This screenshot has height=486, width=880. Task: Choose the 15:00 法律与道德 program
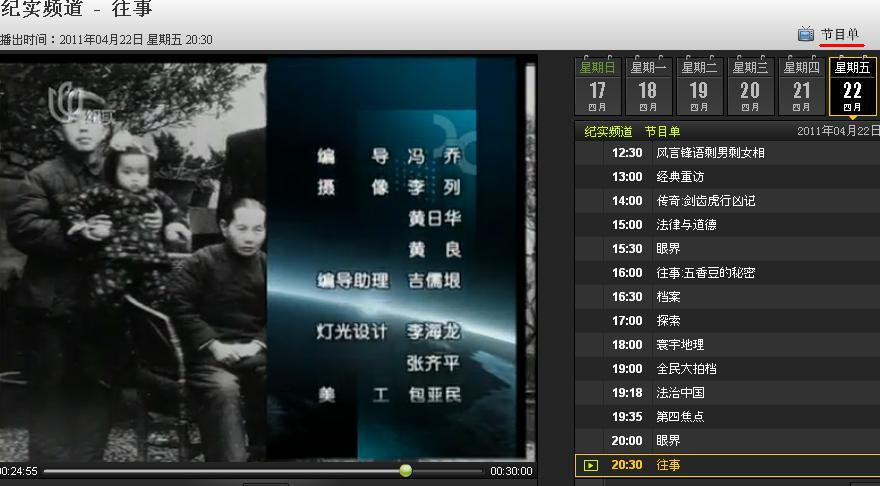[x=686, y=225]
